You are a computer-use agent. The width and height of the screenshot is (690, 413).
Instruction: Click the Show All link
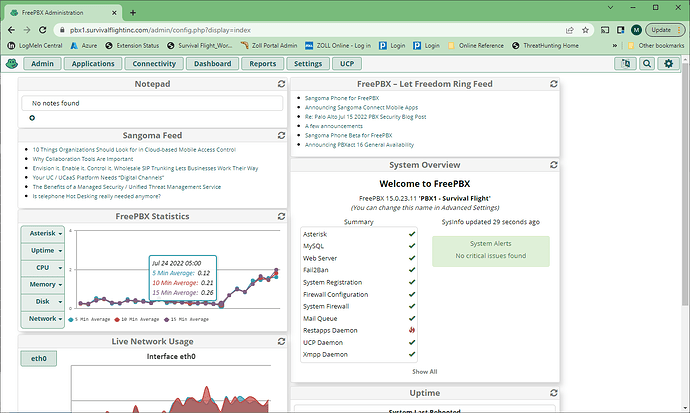(425, 372)
